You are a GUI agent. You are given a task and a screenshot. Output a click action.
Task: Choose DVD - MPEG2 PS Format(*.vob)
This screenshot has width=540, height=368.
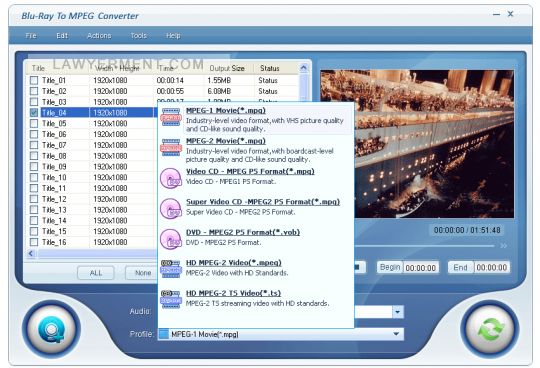[x=243, y=232]
